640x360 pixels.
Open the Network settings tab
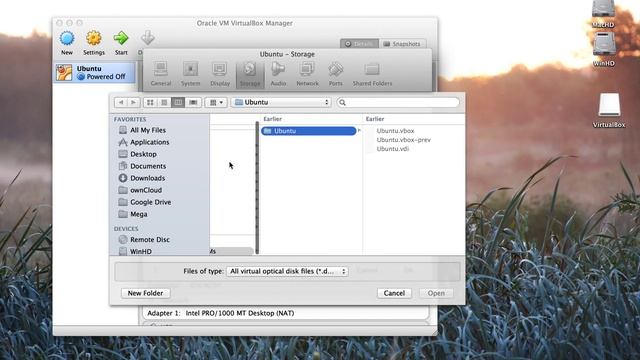[x=307, y=74]
